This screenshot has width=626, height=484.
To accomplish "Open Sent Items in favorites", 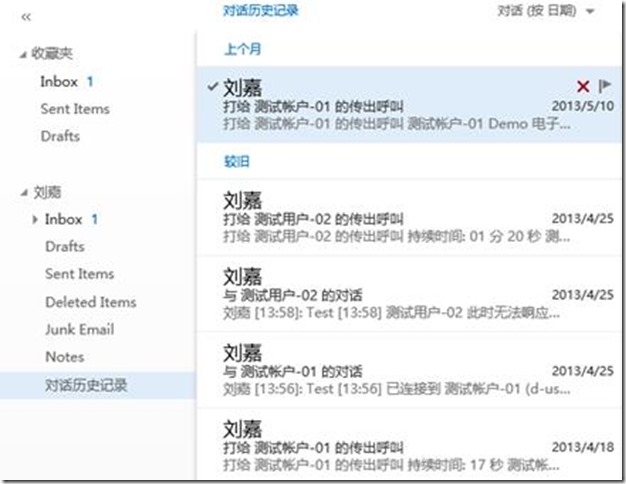I will (x=75, y=109).
